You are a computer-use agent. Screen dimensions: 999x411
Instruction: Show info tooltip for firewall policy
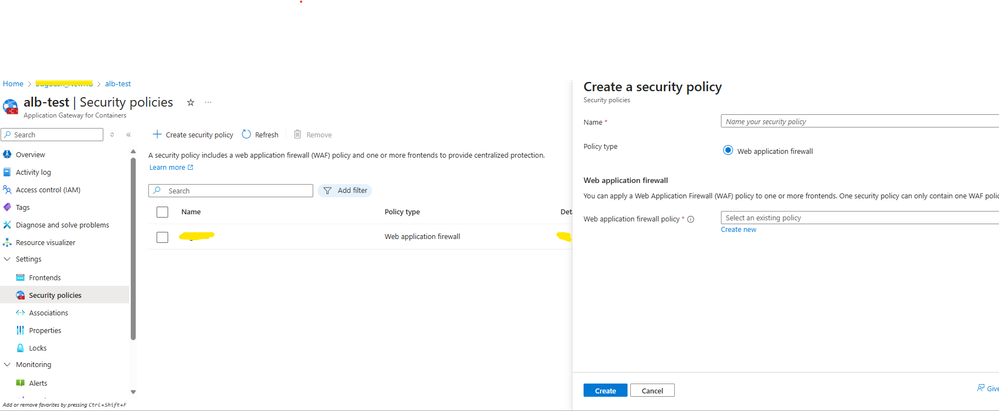click(691, 219)
